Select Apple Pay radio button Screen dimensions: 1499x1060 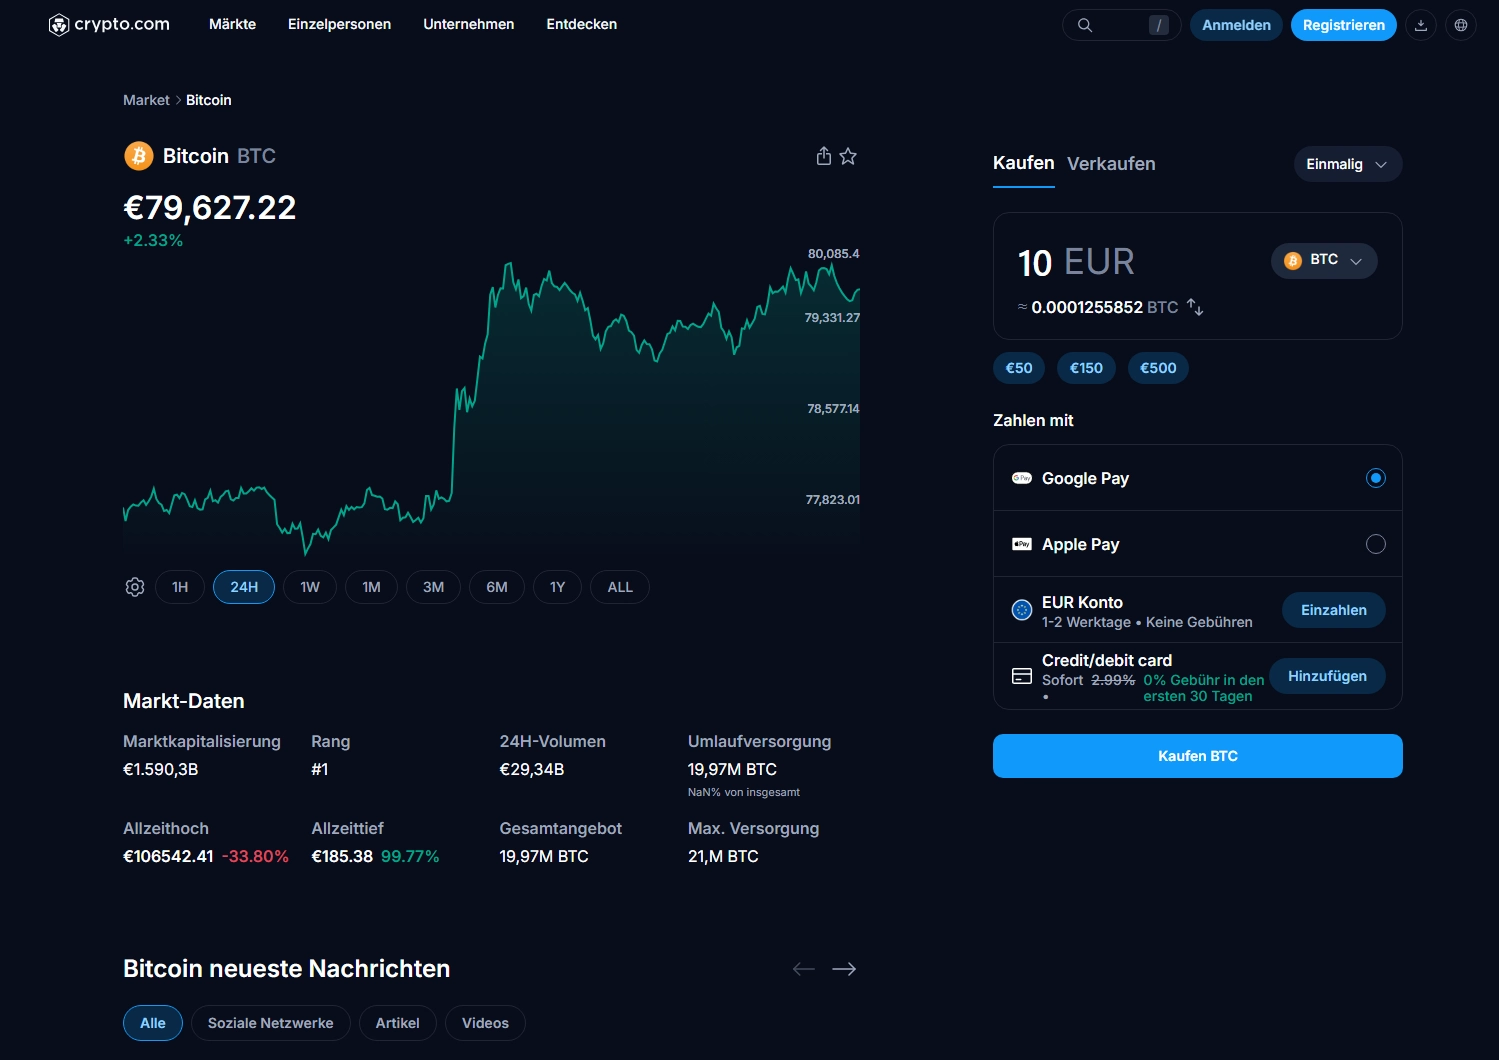[1376, 544]
